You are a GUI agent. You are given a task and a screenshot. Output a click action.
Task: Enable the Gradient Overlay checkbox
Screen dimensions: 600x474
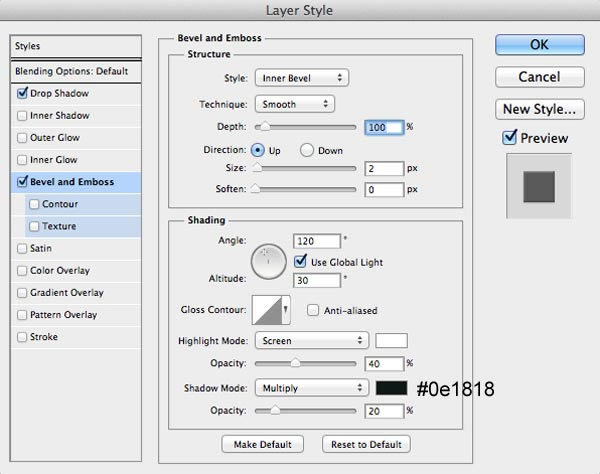tap(22, 293)
